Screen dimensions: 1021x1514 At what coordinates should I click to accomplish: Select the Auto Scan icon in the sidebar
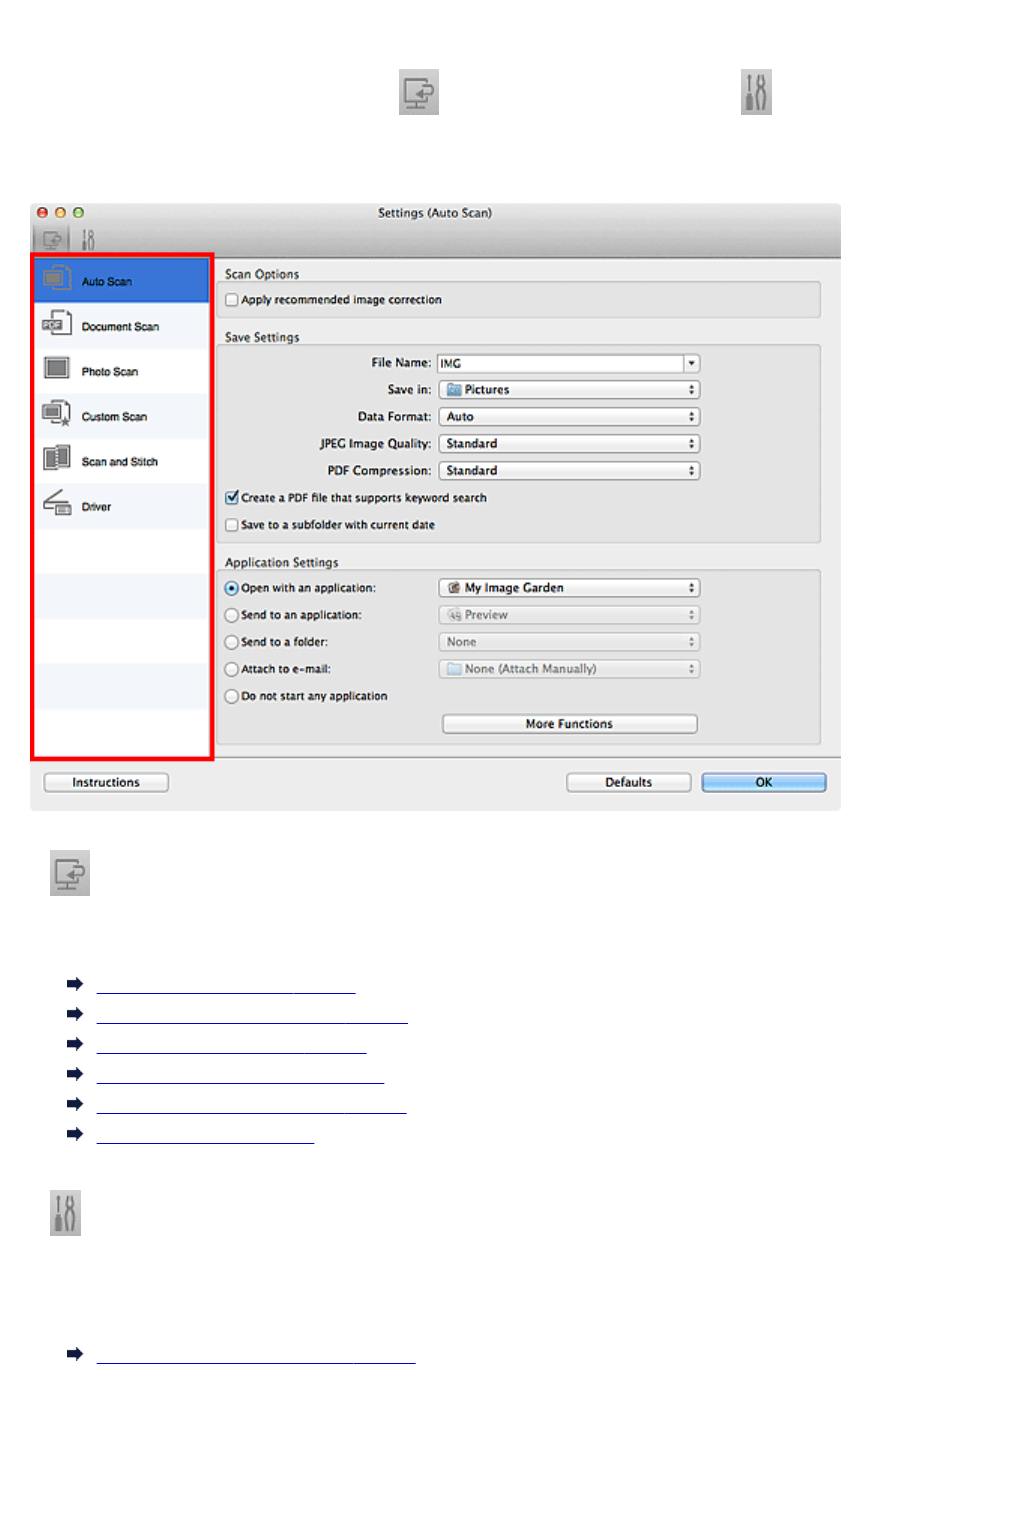coord(56,279)
